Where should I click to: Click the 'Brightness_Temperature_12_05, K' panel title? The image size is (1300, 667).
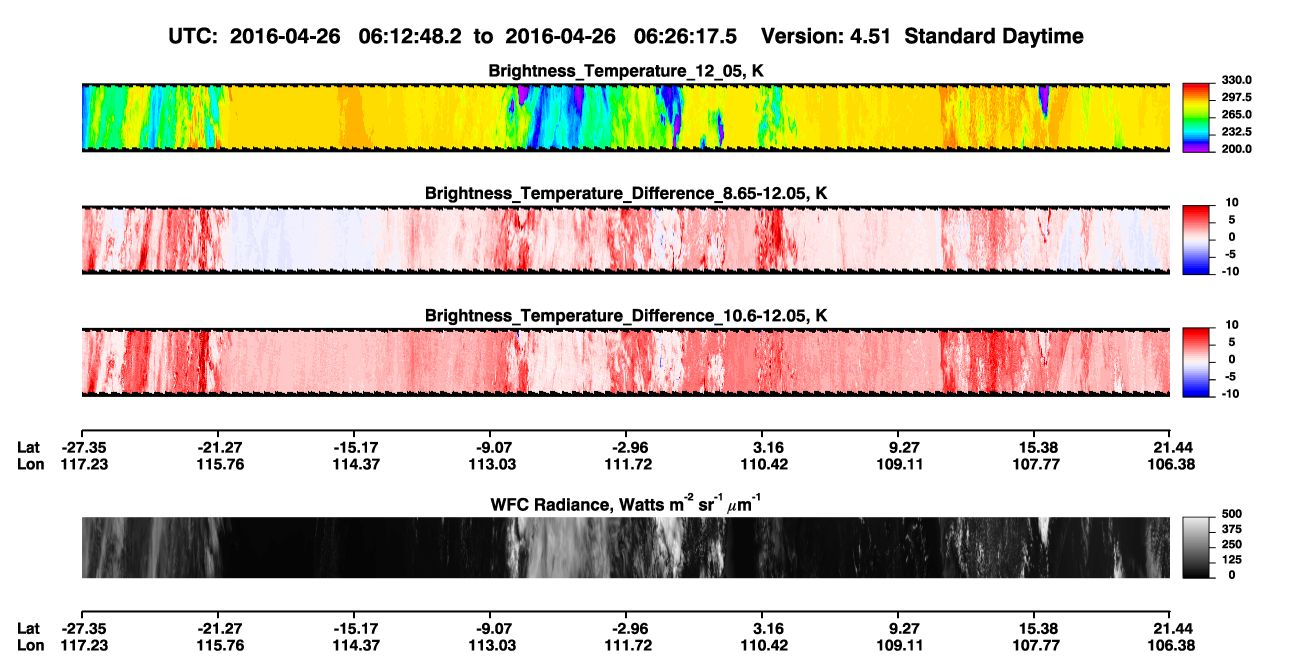tap(626, 71)
